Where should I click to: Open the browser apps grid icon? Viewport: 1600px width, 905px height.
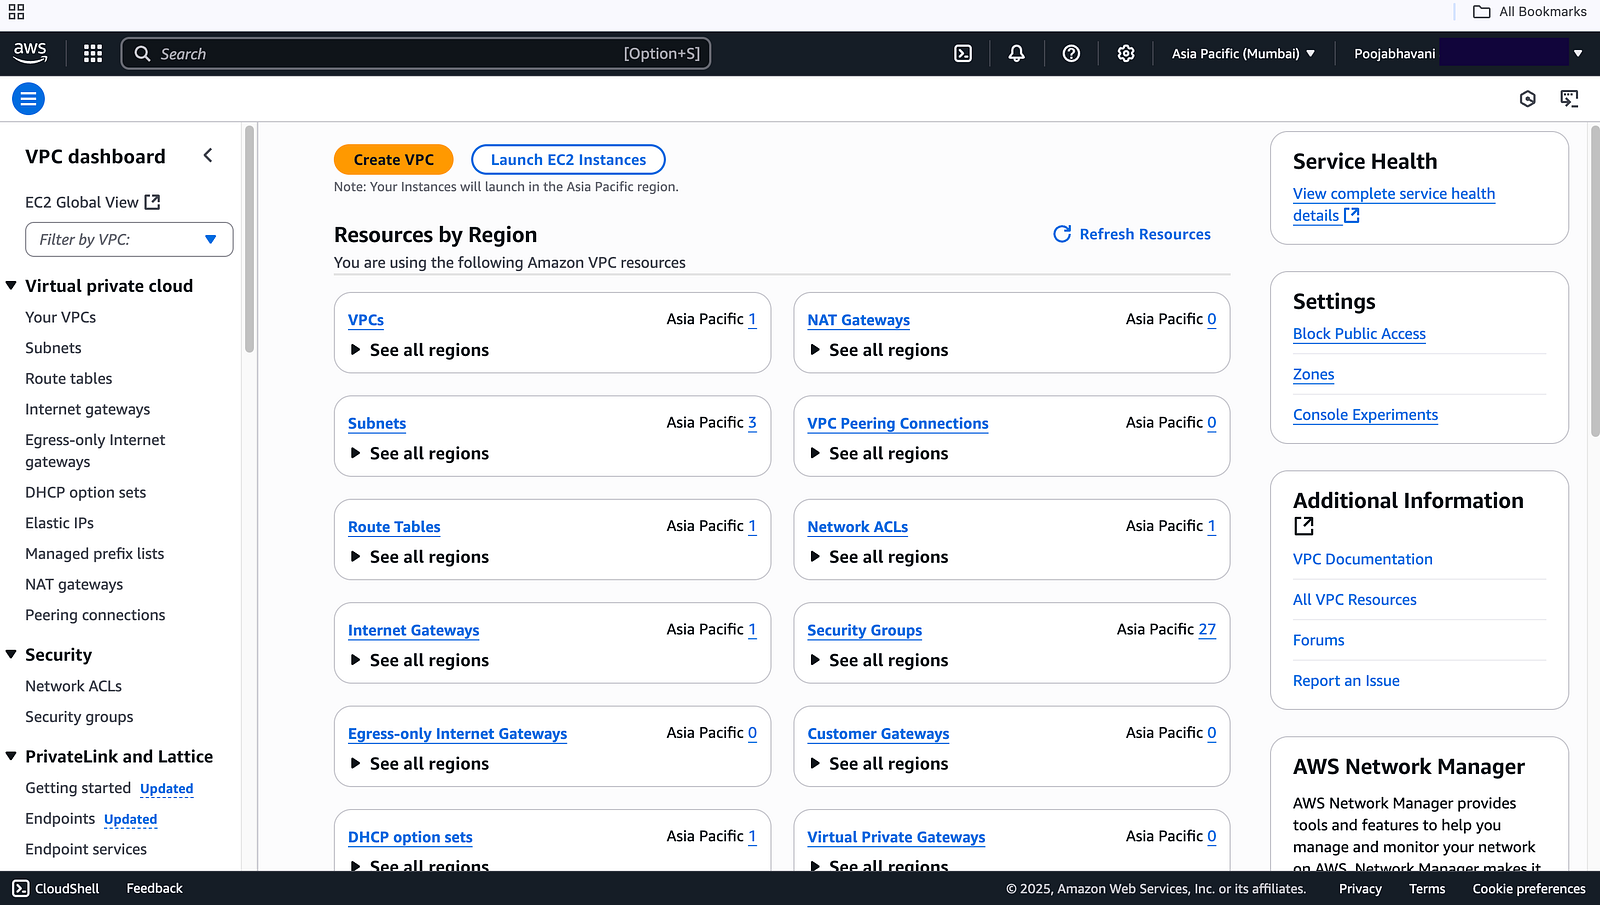[17, 12]
